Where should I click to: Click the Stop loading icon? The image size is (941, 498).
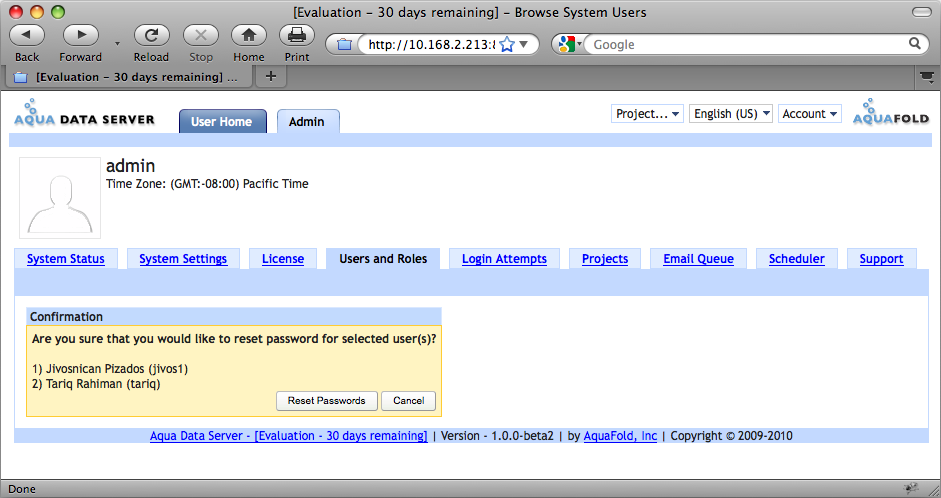(200, 35)
